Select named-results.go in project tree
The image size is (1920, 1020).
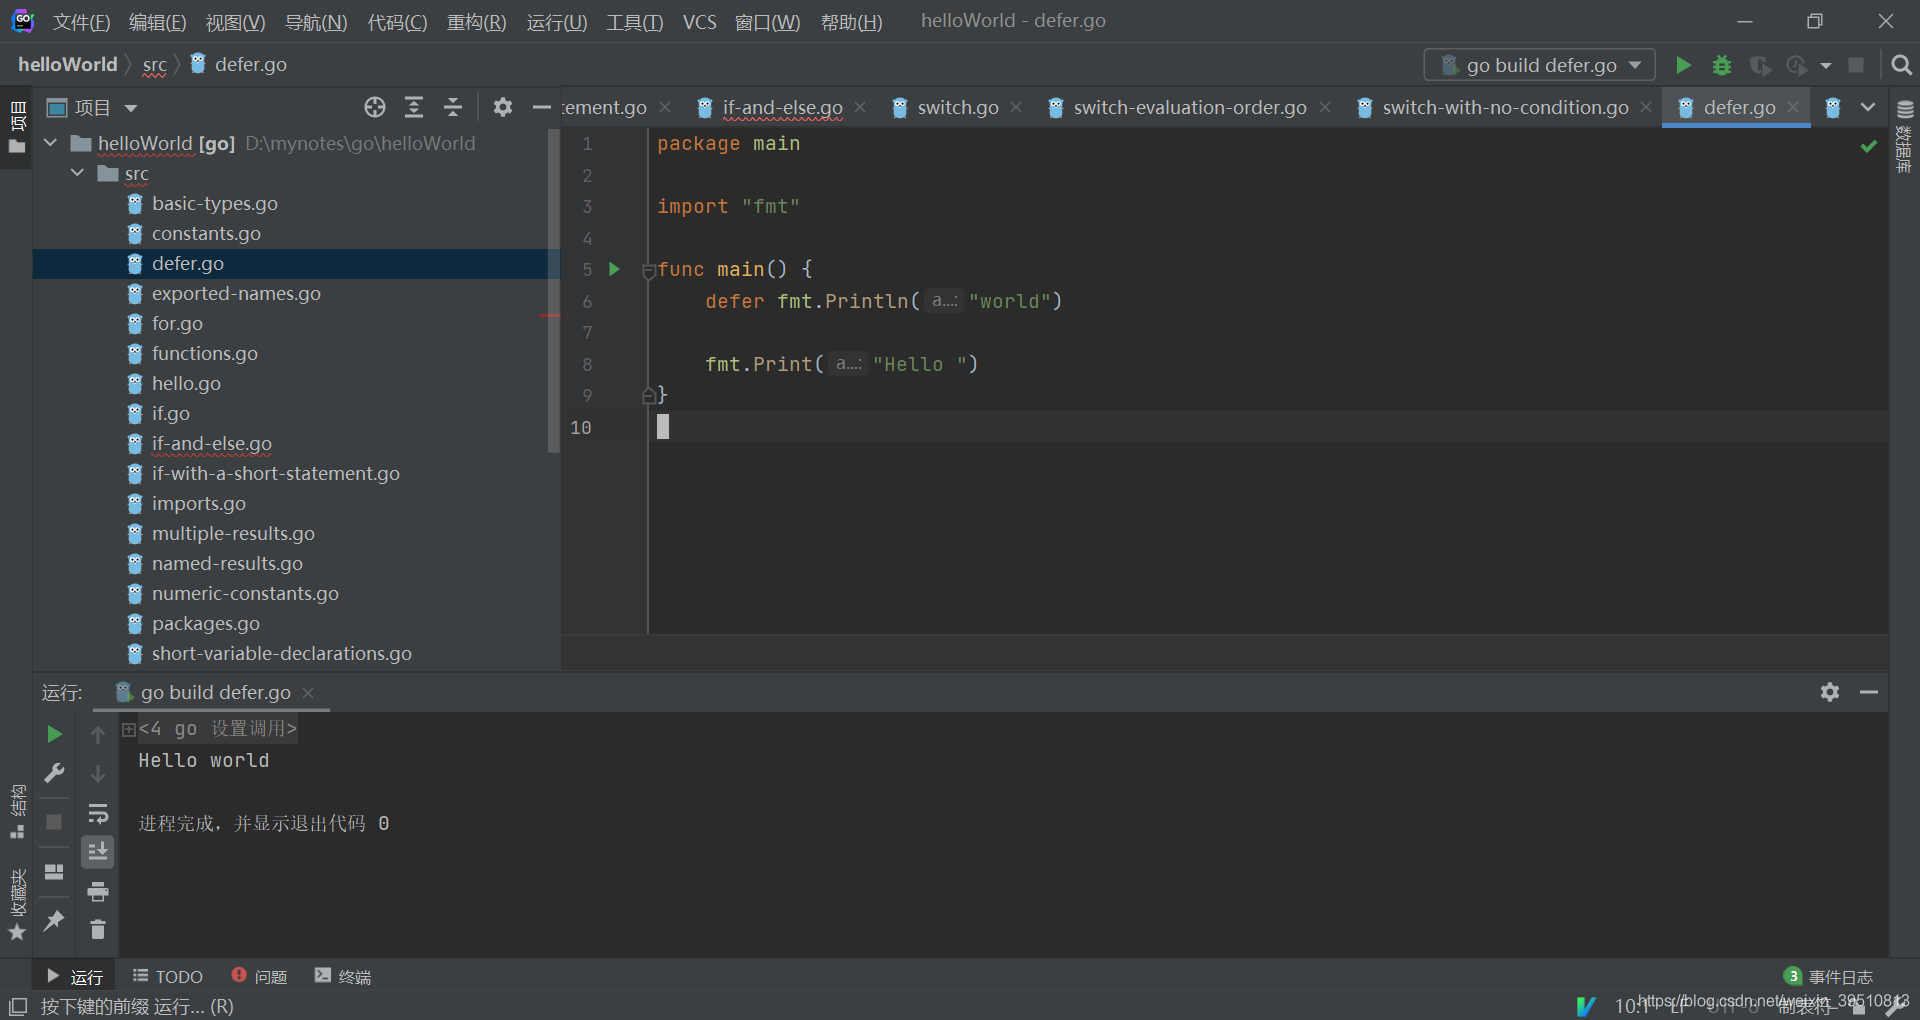(227, 563)
